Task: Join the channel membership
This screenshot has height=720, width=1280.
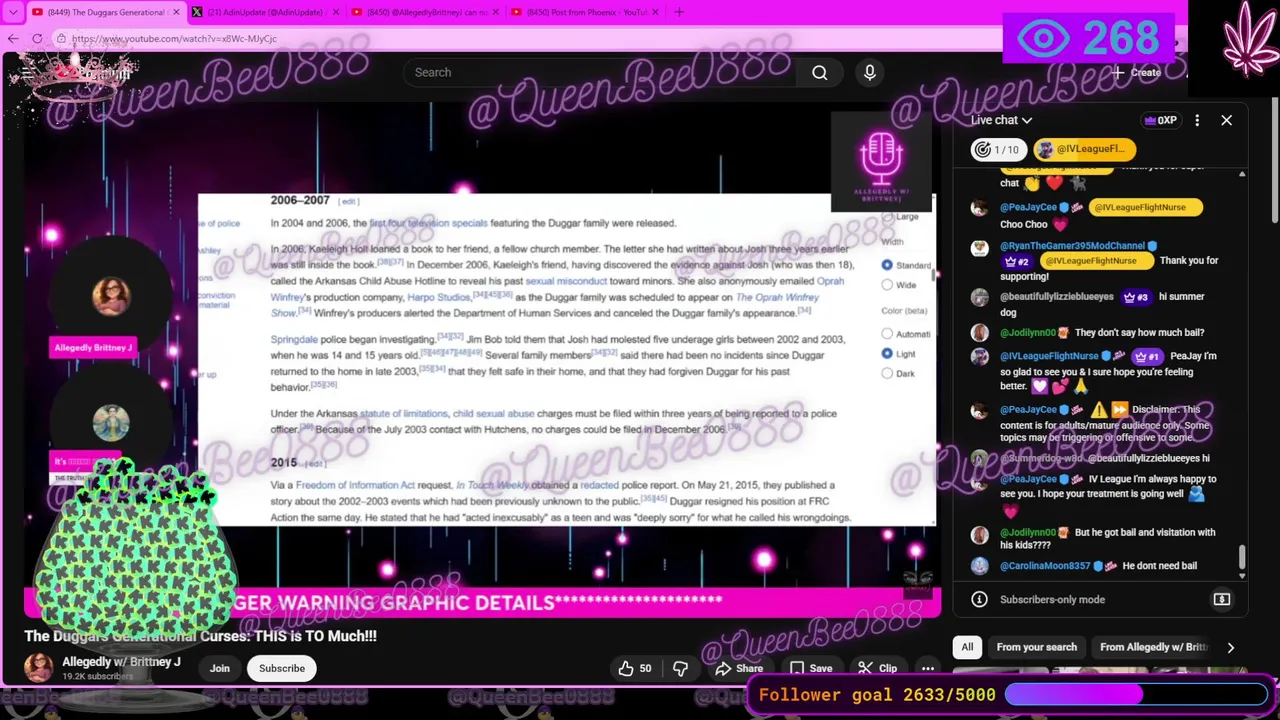Action: 220,668
